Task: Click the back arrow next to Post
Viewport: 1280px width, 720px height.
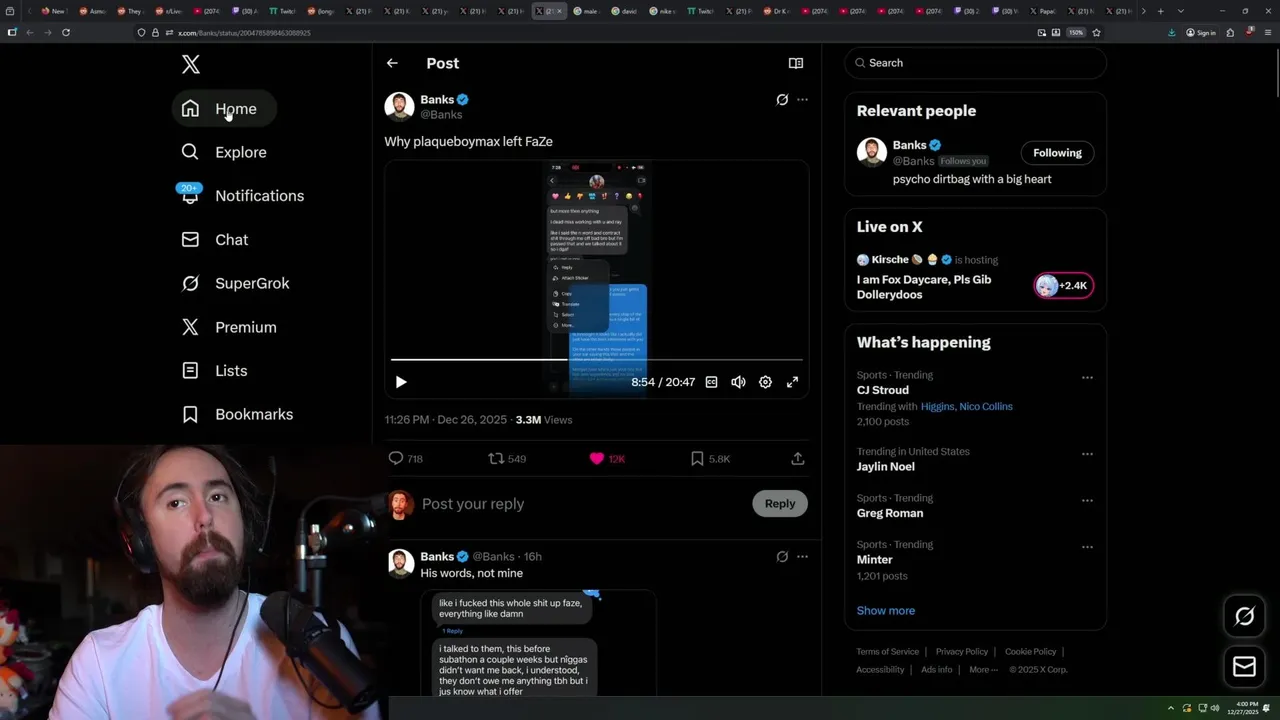Action: pos(392,63)
